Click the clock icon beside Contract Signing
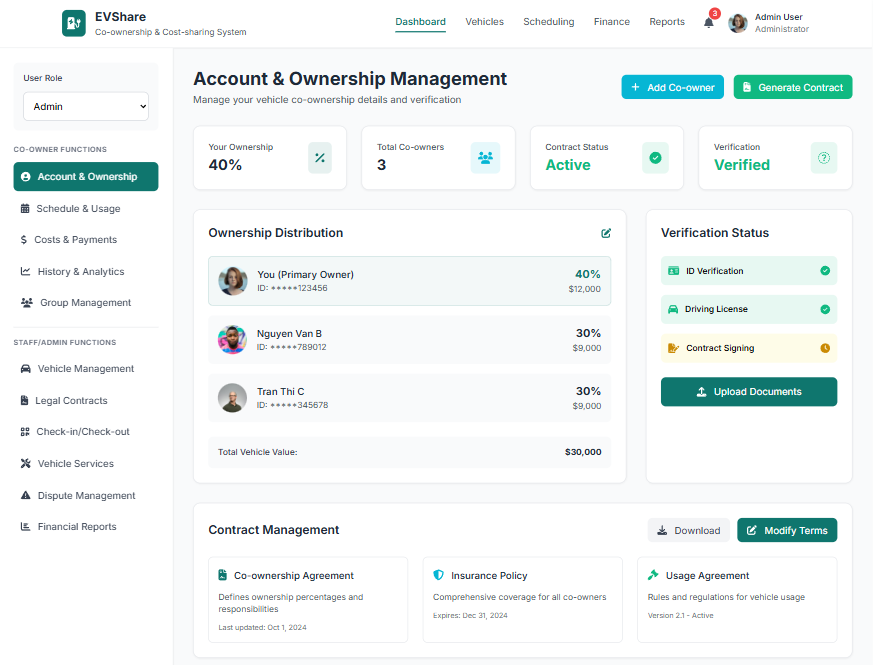The height and width of the screenshot is (665, 873). click(825, 348)
